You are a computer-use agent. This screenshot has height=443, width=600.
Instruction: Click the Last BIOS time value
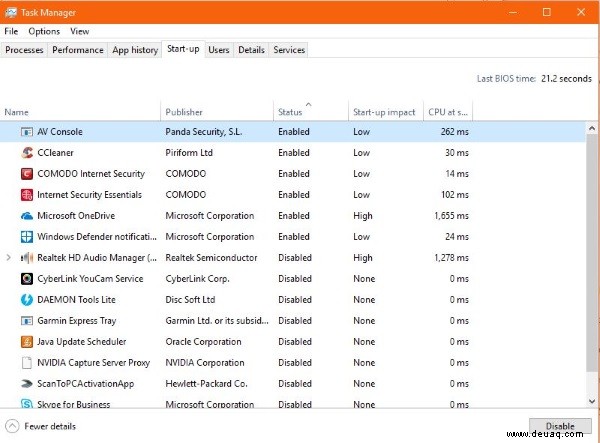pos(566,79)
